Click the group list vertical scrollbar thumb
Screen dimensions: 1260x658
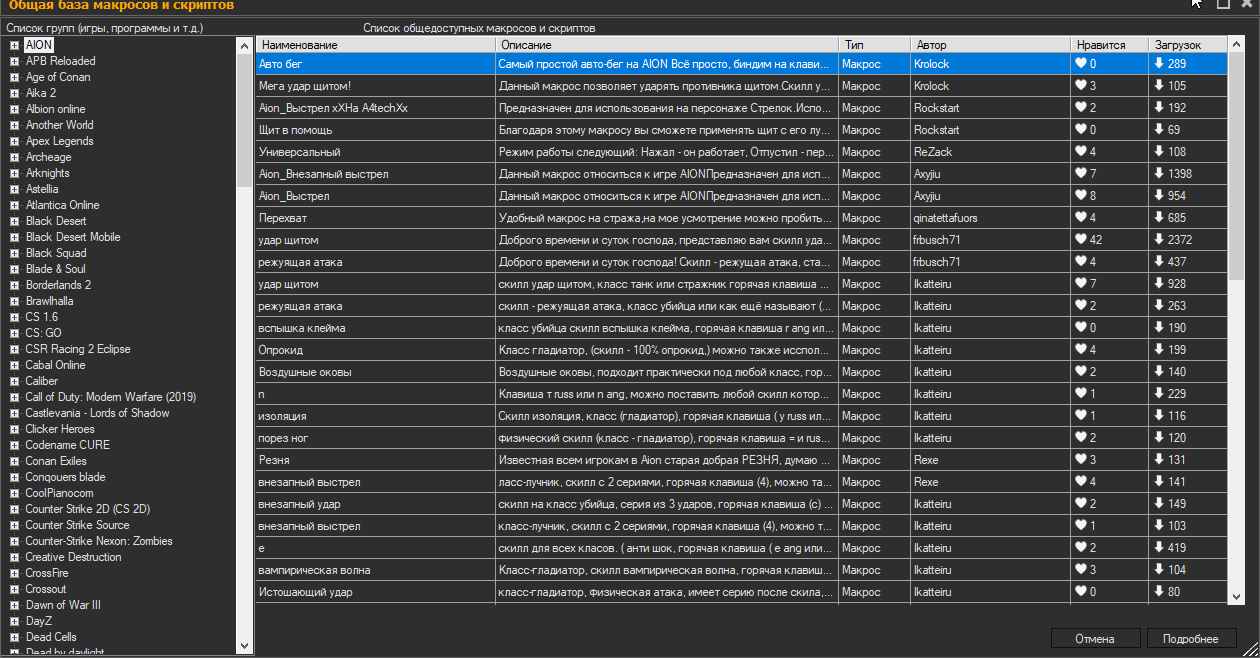pyautogui.click(x=245, y=119)
